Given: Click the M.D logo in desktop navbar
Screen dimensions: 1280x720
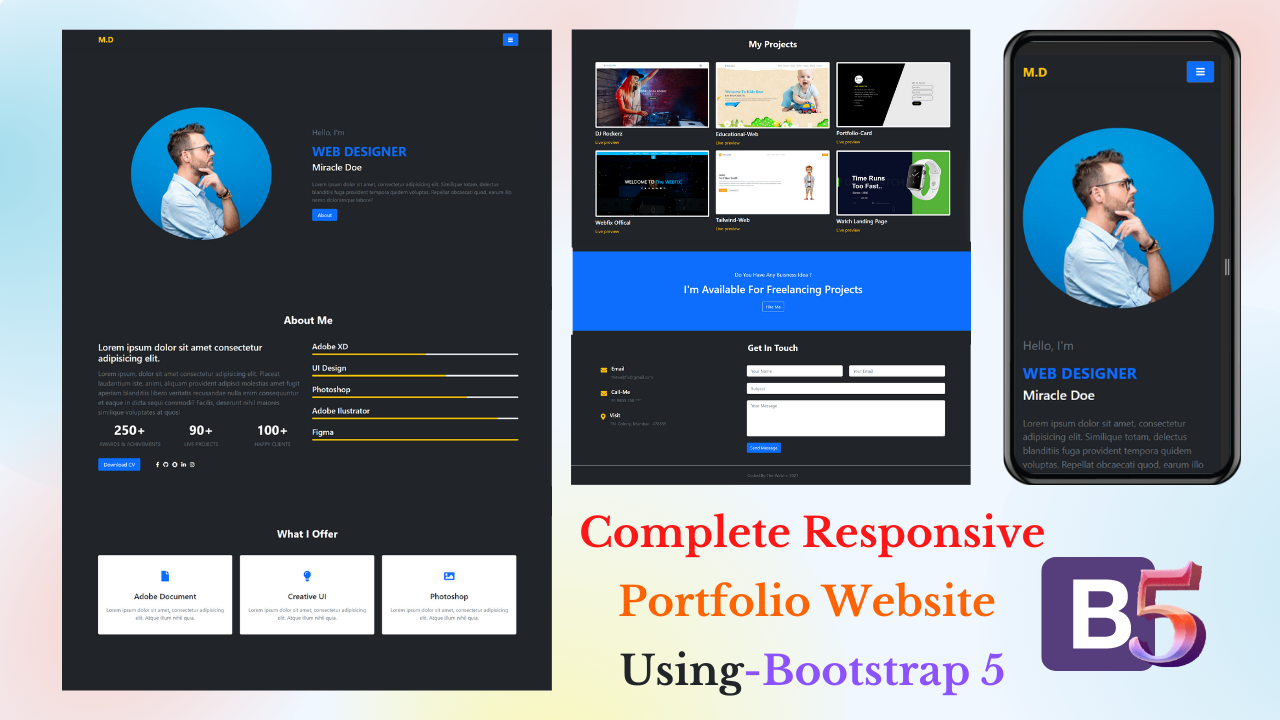Looking at the screenshot, I should [106, 40].
